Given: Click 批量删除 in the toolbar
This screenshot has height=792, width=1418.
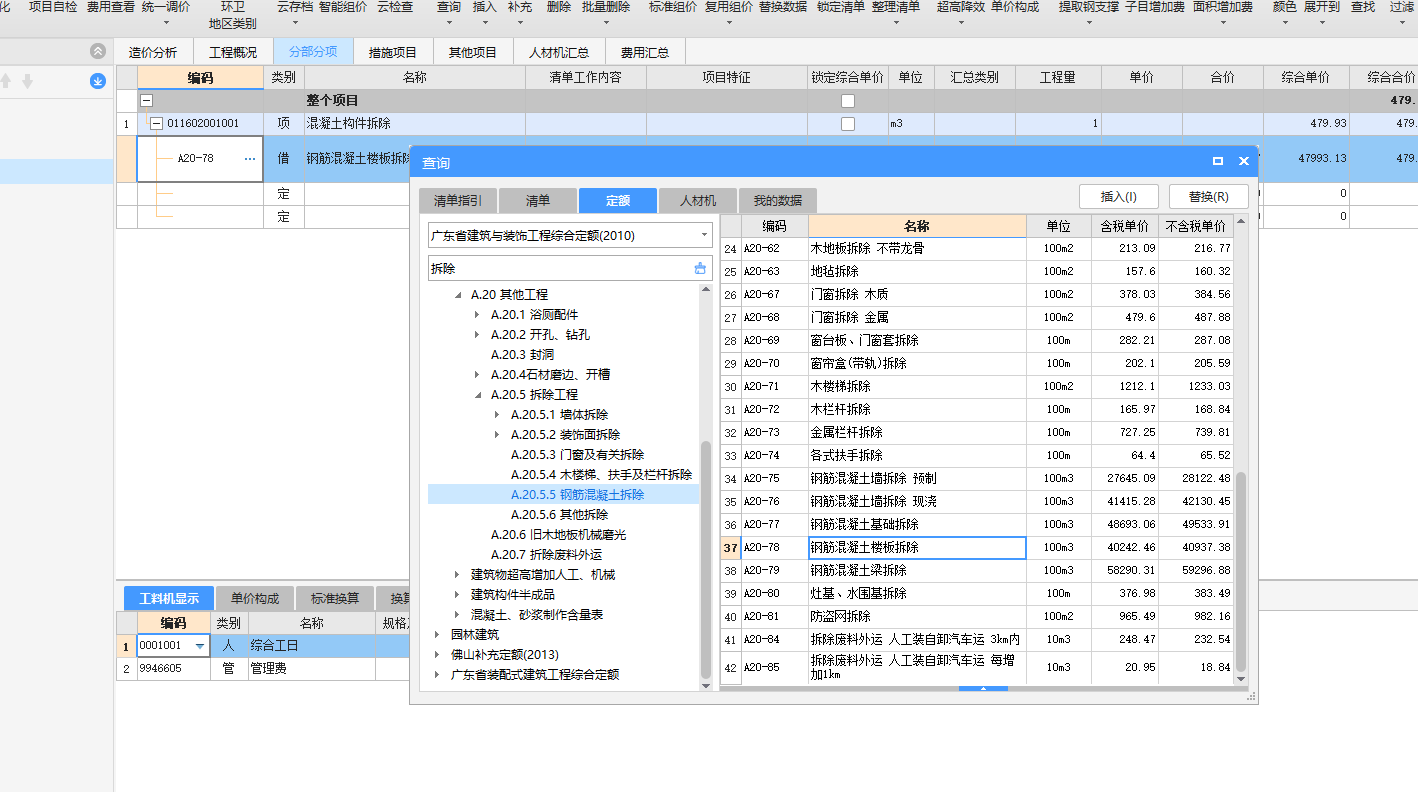Looking at the screenshot, I should click(606, 7).
